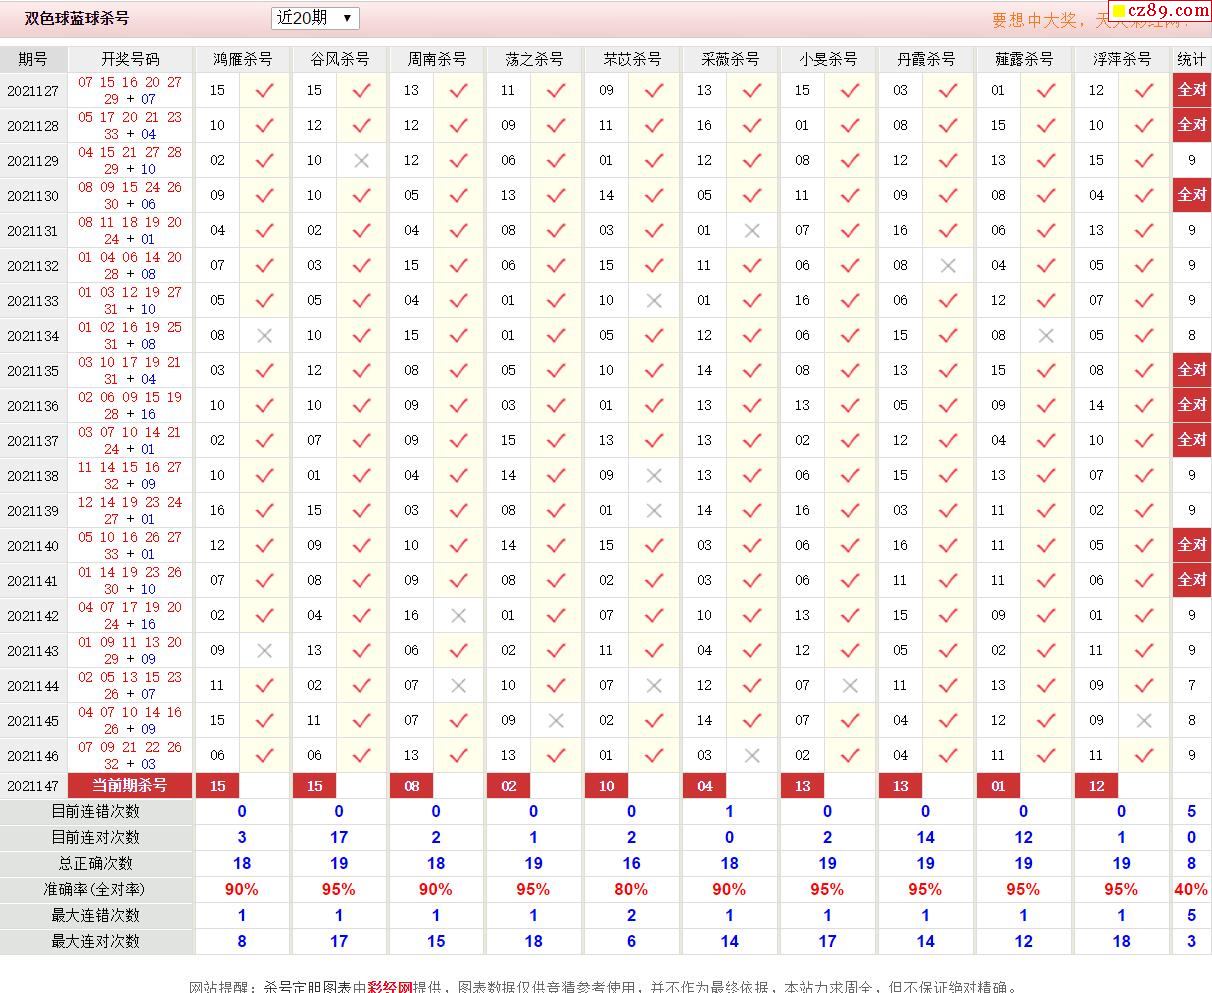Click the 40% value in the 准确率 row
Viewport: 1212px width, 993px height.
click(x=1191, y=889)
